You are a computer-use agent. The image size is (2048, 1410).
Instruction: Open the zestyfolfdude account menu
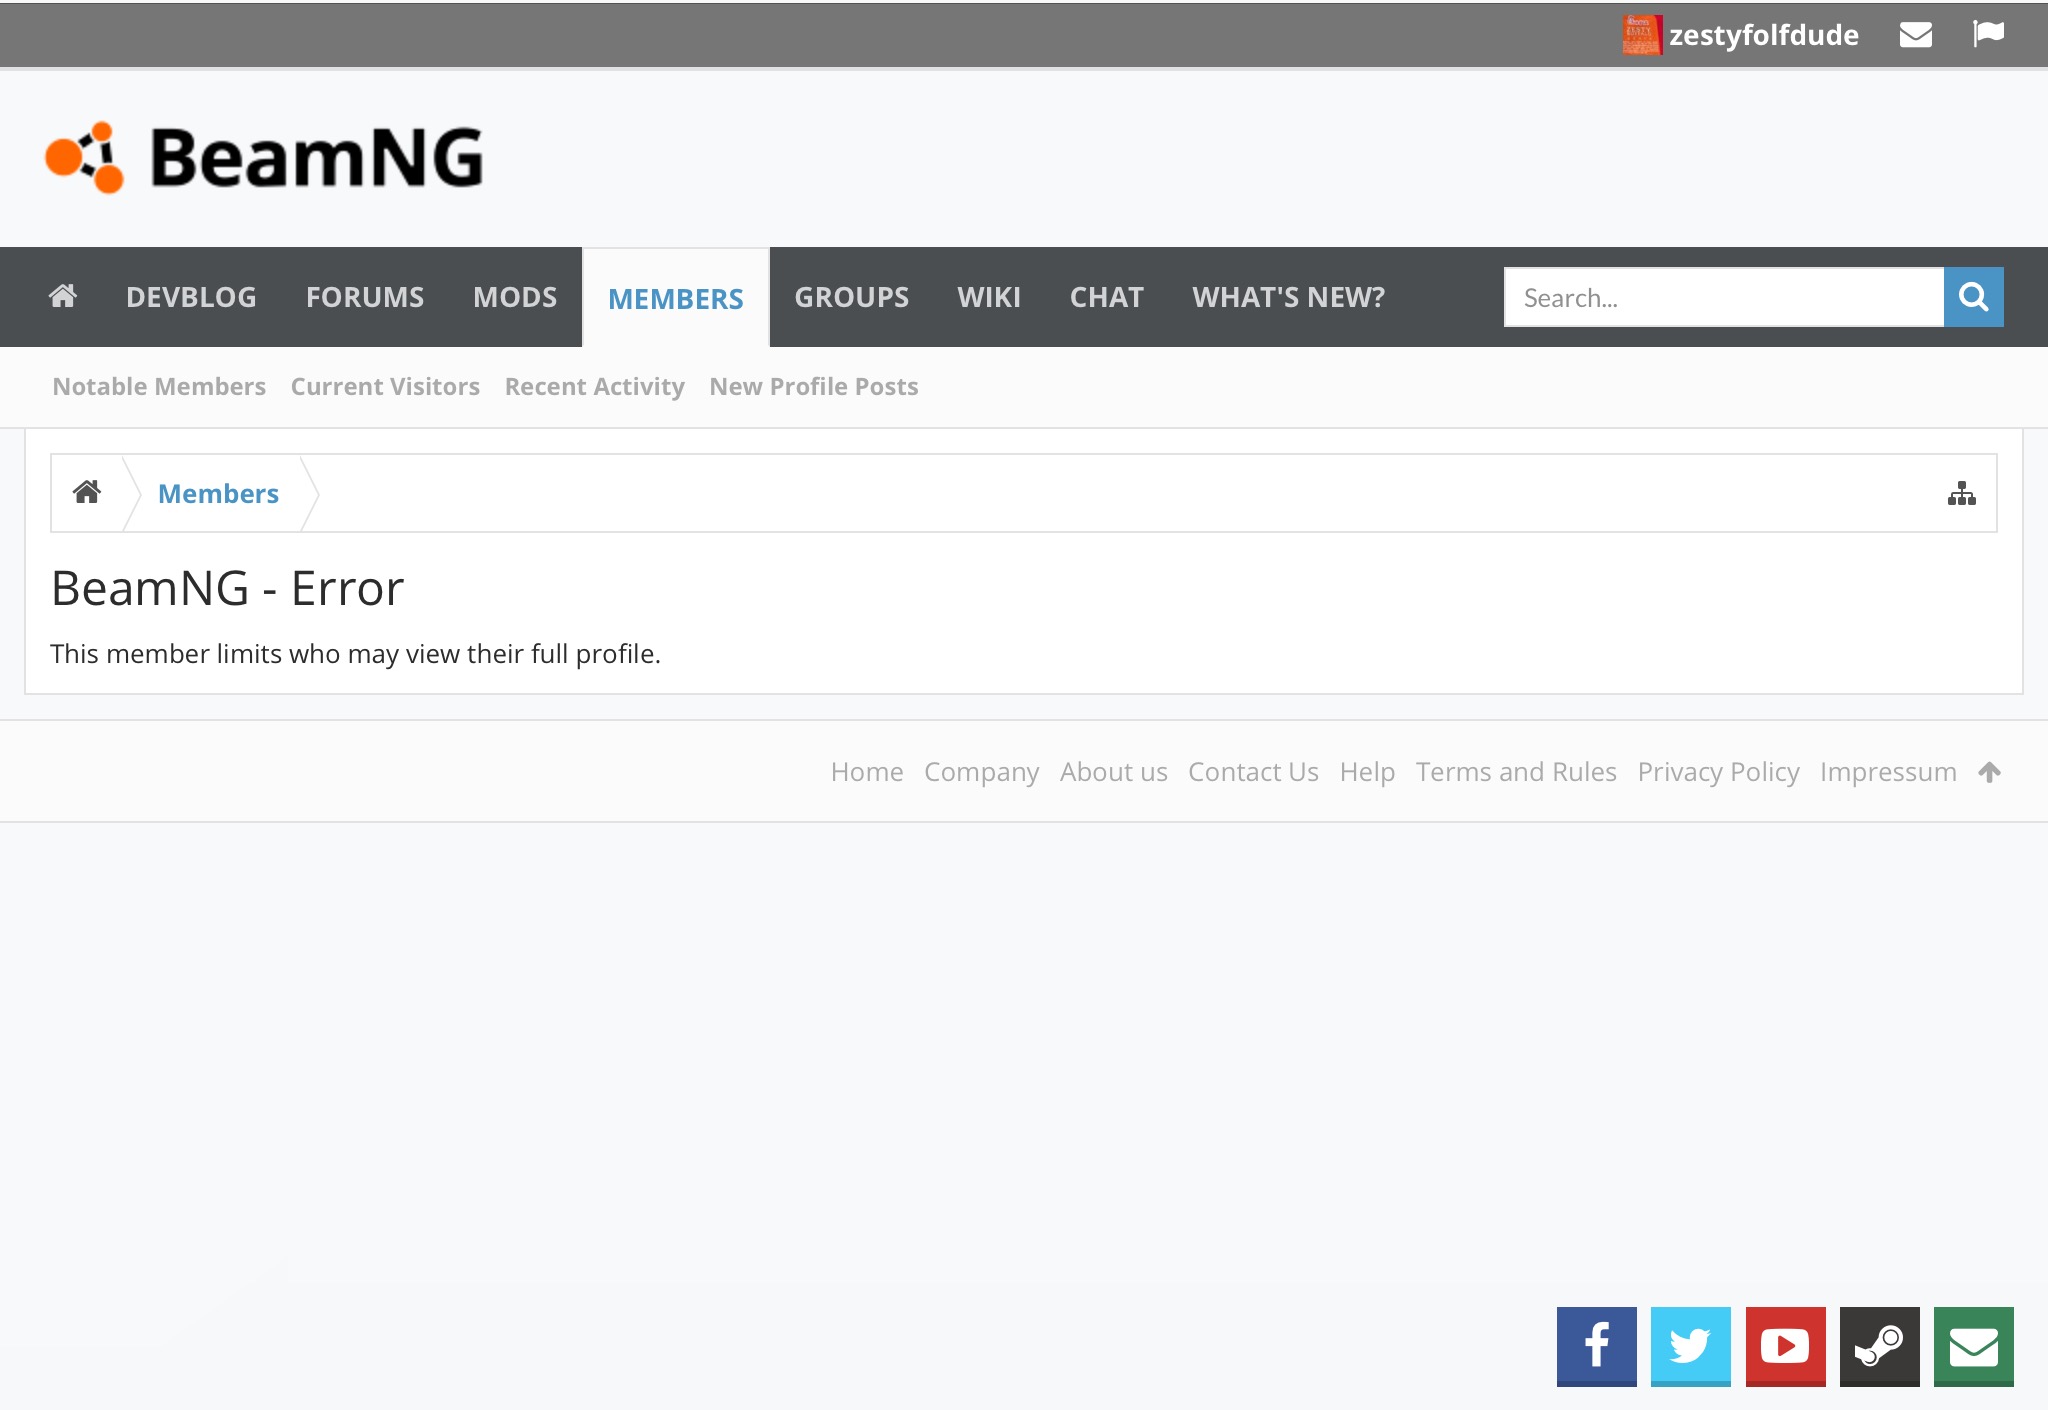point(1763,35)
